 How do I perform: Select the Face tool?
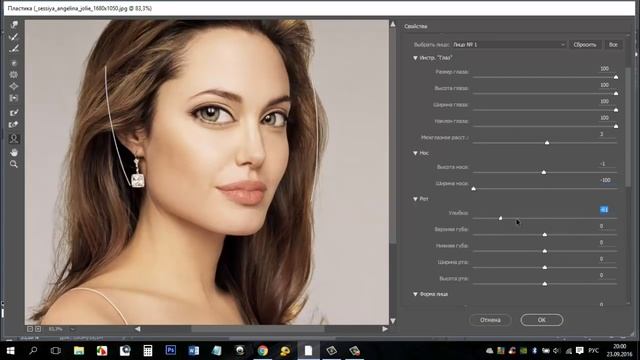14,138
